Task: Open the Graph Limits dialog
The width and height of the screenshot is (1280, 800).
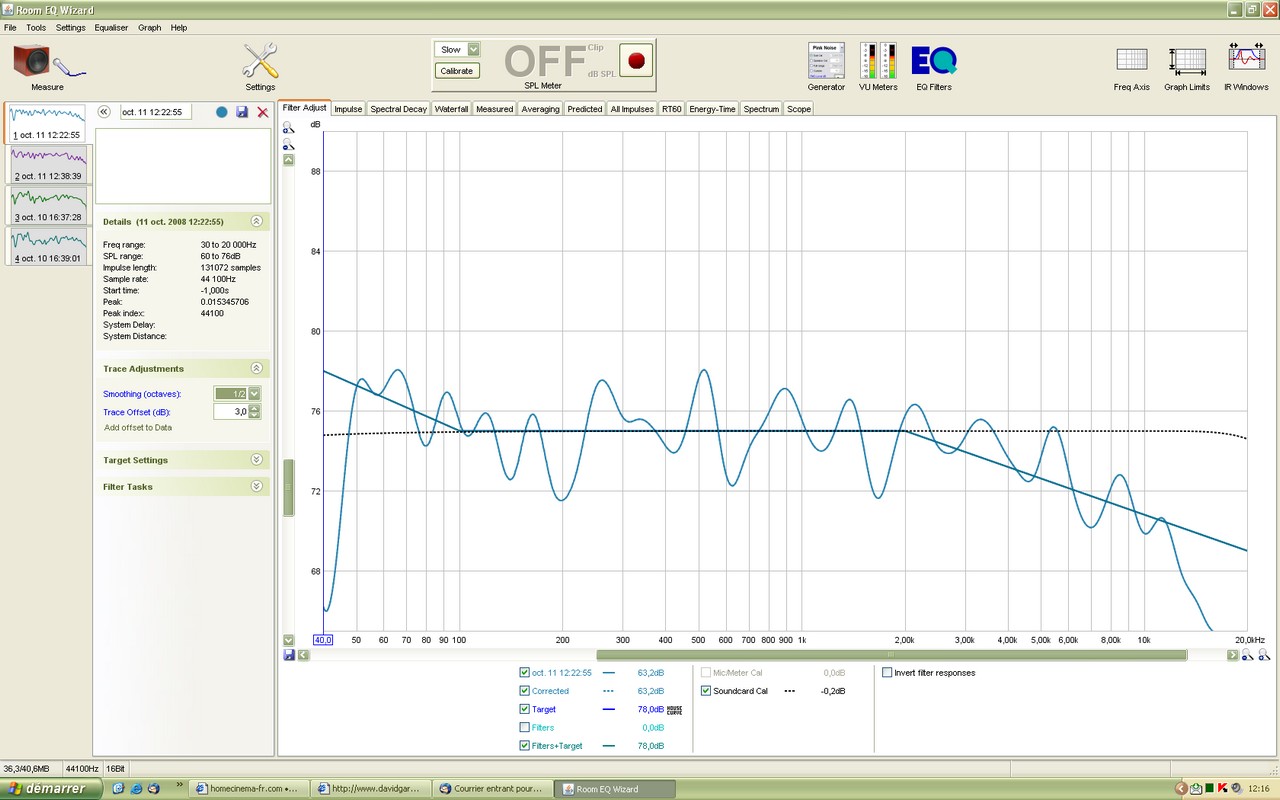Action: tap(1187, 61)
